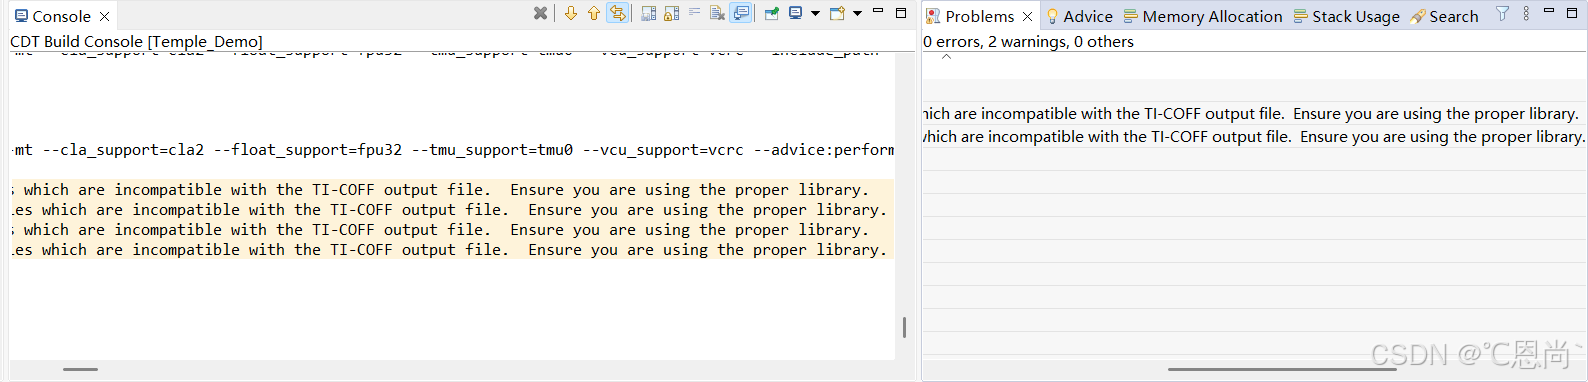Open the display selected console dropdown arrow

pyautogui.click(x=815, y=13)
